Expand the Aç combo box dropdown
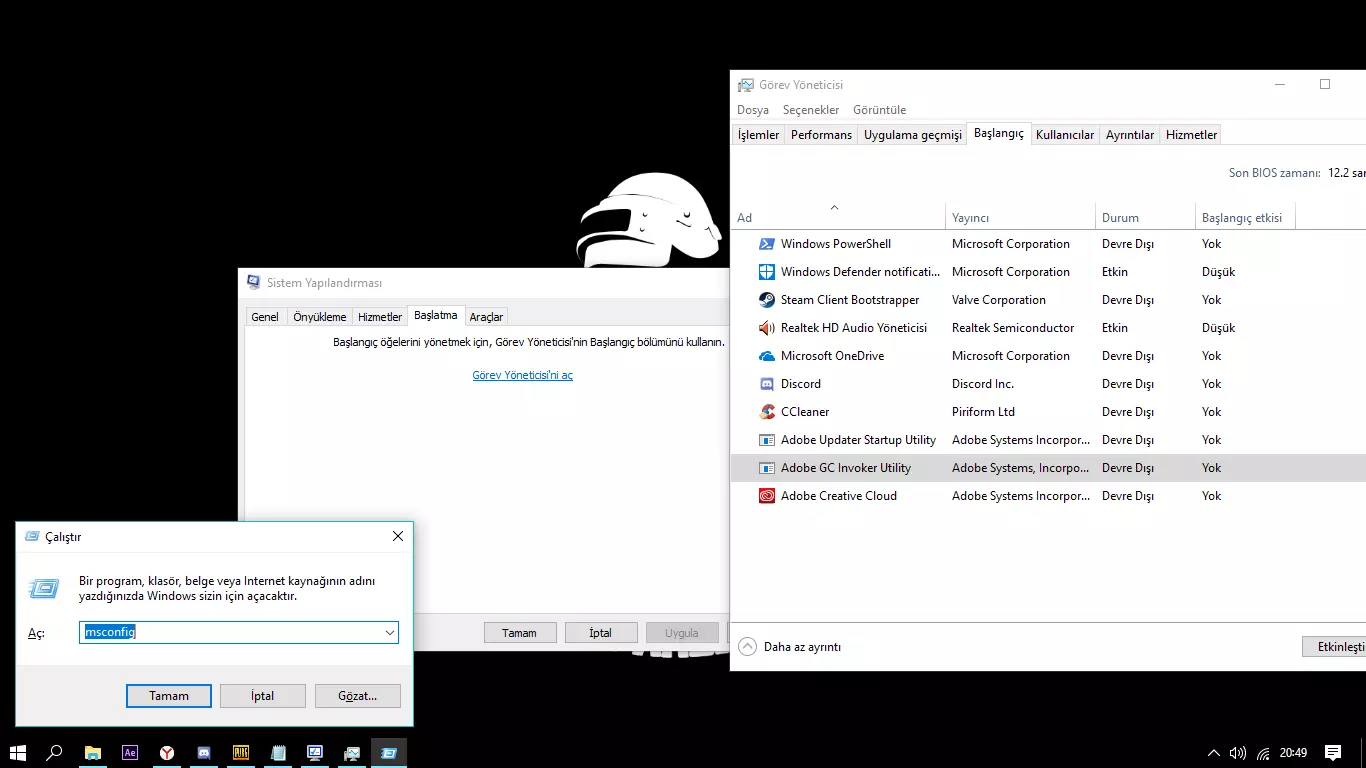Viewport: 1366px width, 768px height. (389, 633)
